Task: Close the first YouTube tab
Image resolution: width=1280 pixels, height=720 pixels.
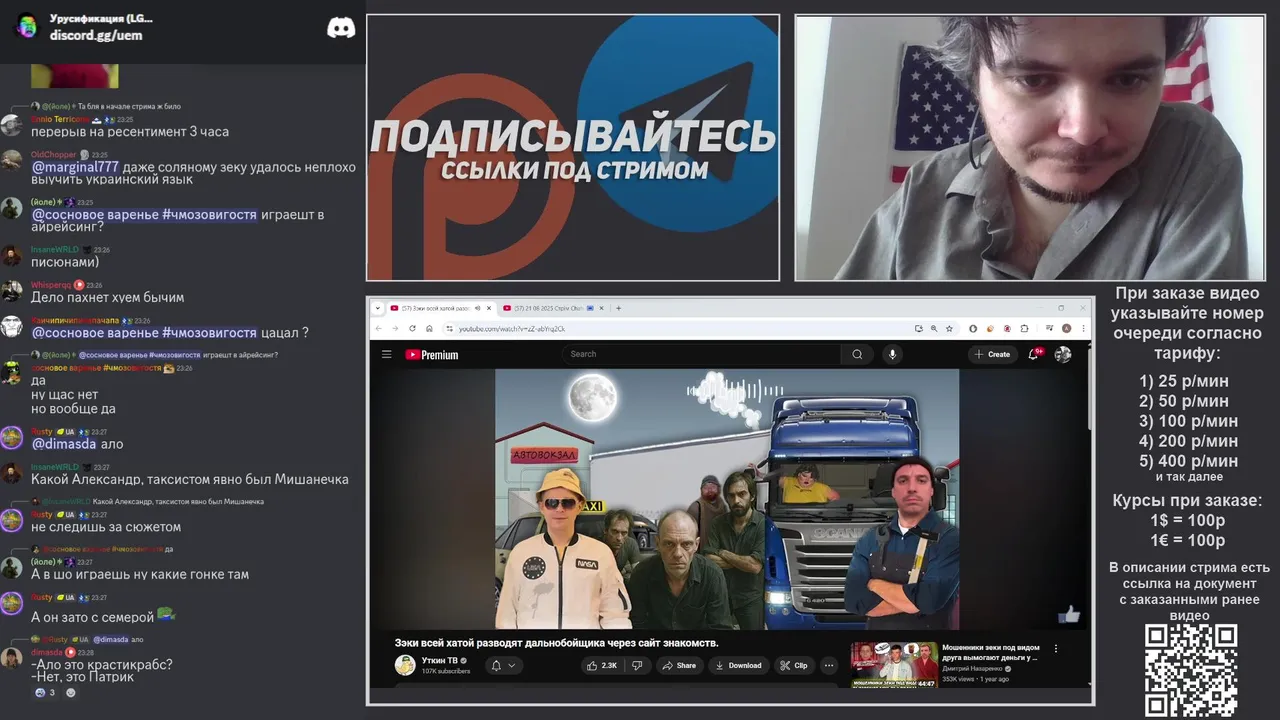Action: coord(489,308)
